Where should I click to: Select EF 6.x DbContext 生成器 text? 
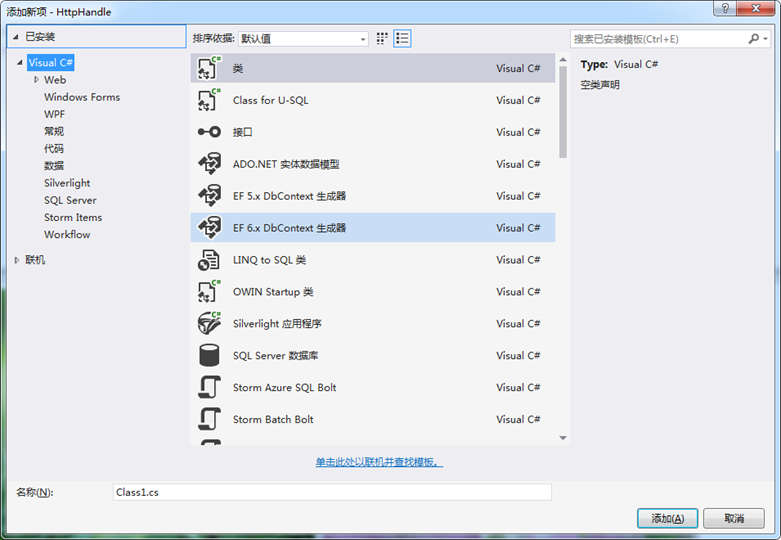pyautogui.click(x=289, y=228)
